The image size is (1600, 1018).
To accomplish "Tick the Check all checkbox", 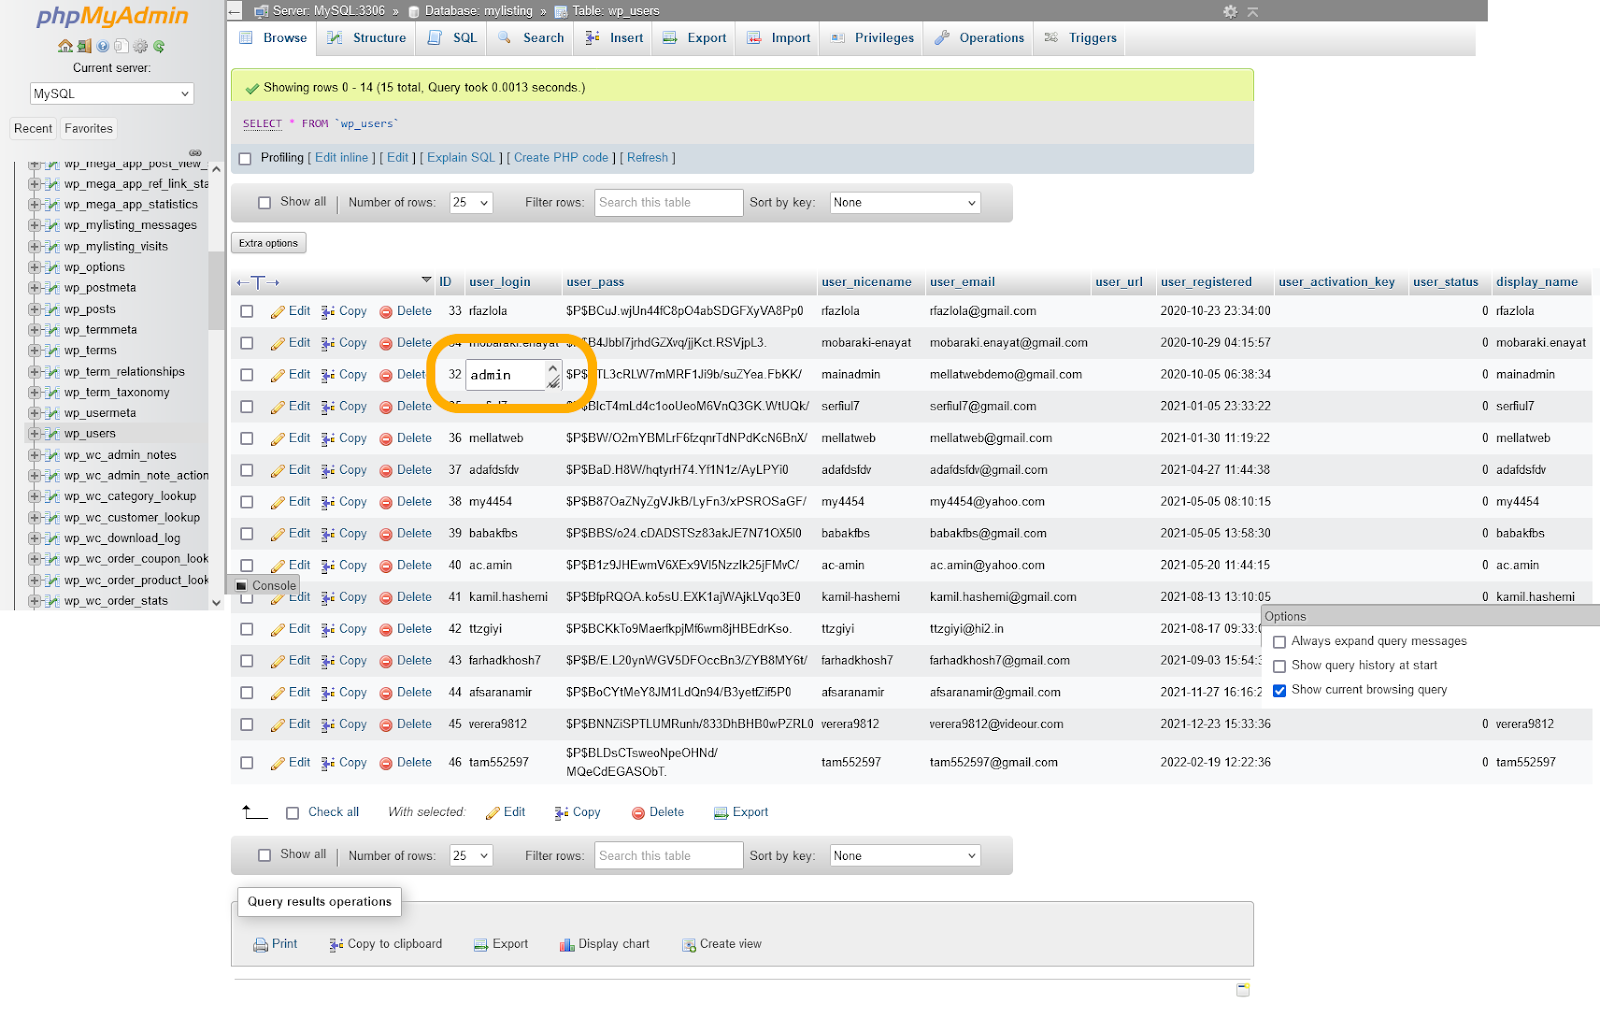I will 293,813.
